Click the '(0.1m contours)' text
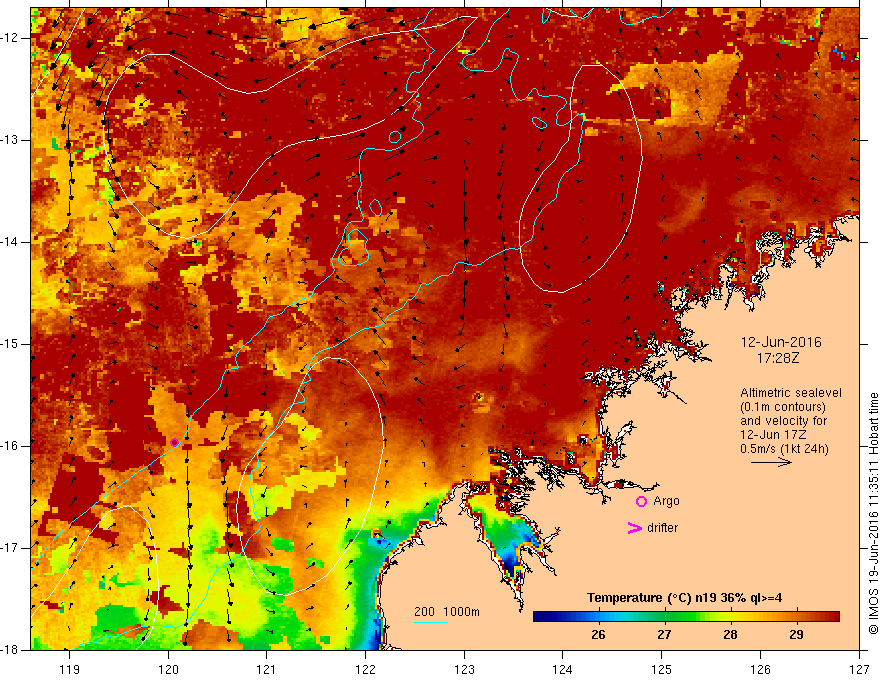This screenshot has width=880, height=680. [x=783, y=407]
